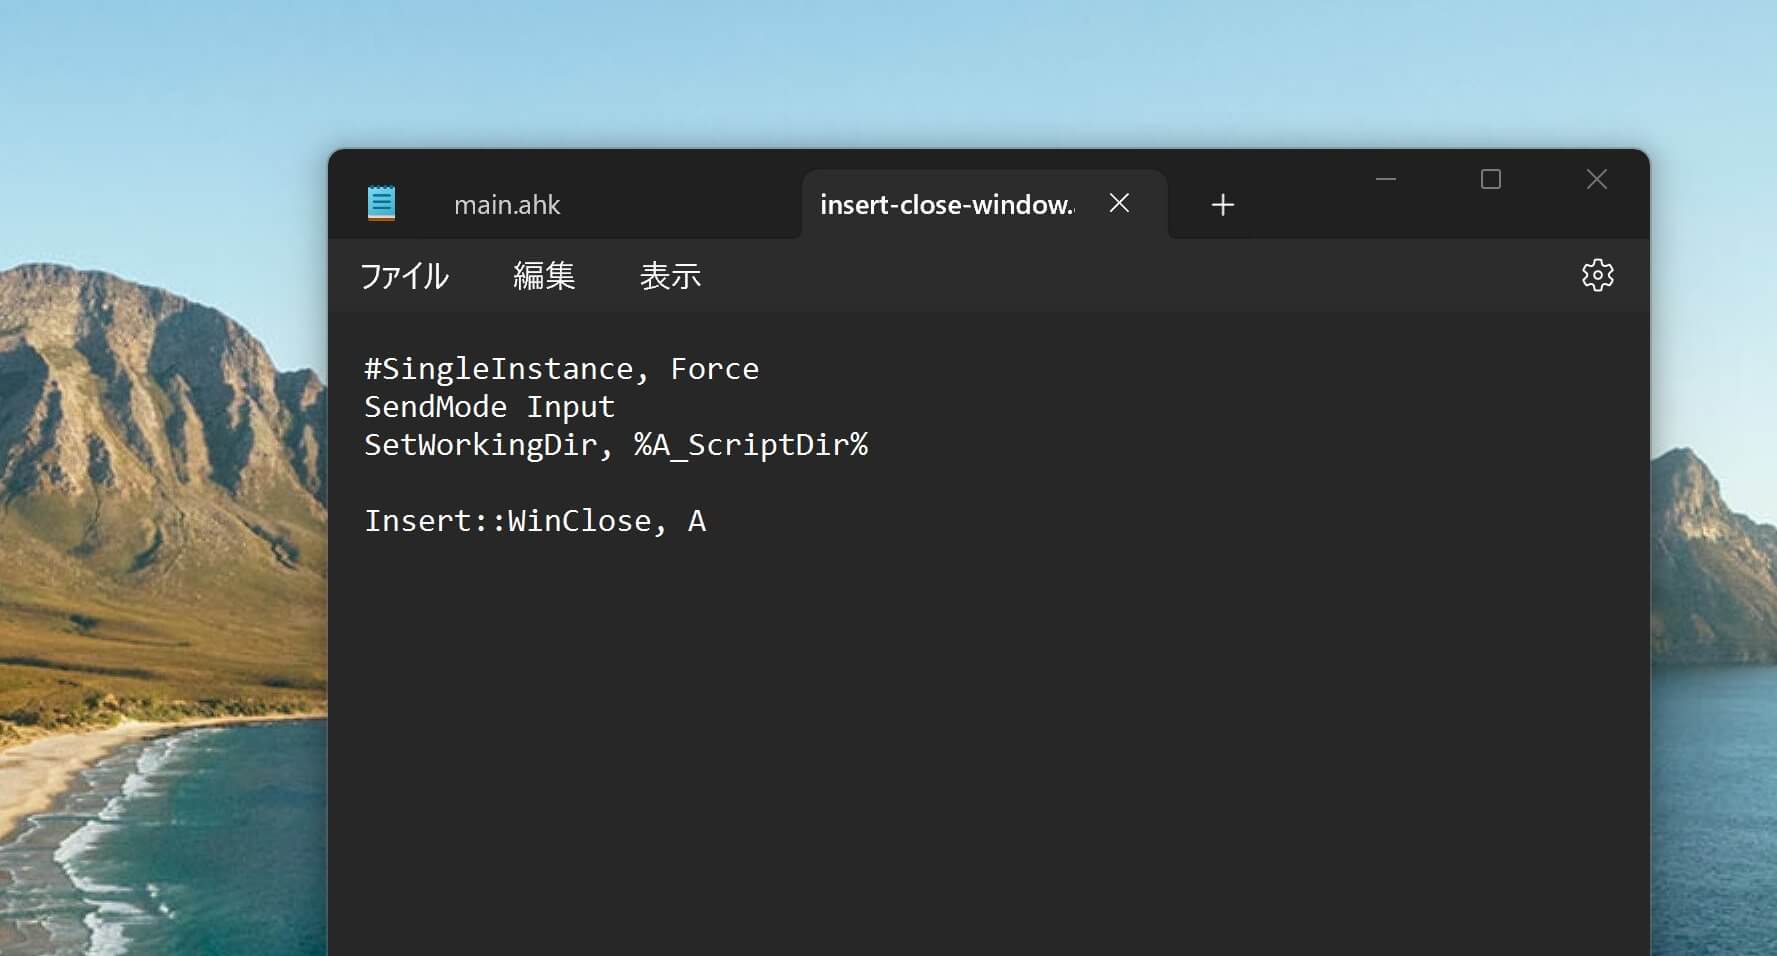The width and height of the screenshot is (1777, 956).
Task: Click the Notepad app icon
Action: tap(381, 203)
